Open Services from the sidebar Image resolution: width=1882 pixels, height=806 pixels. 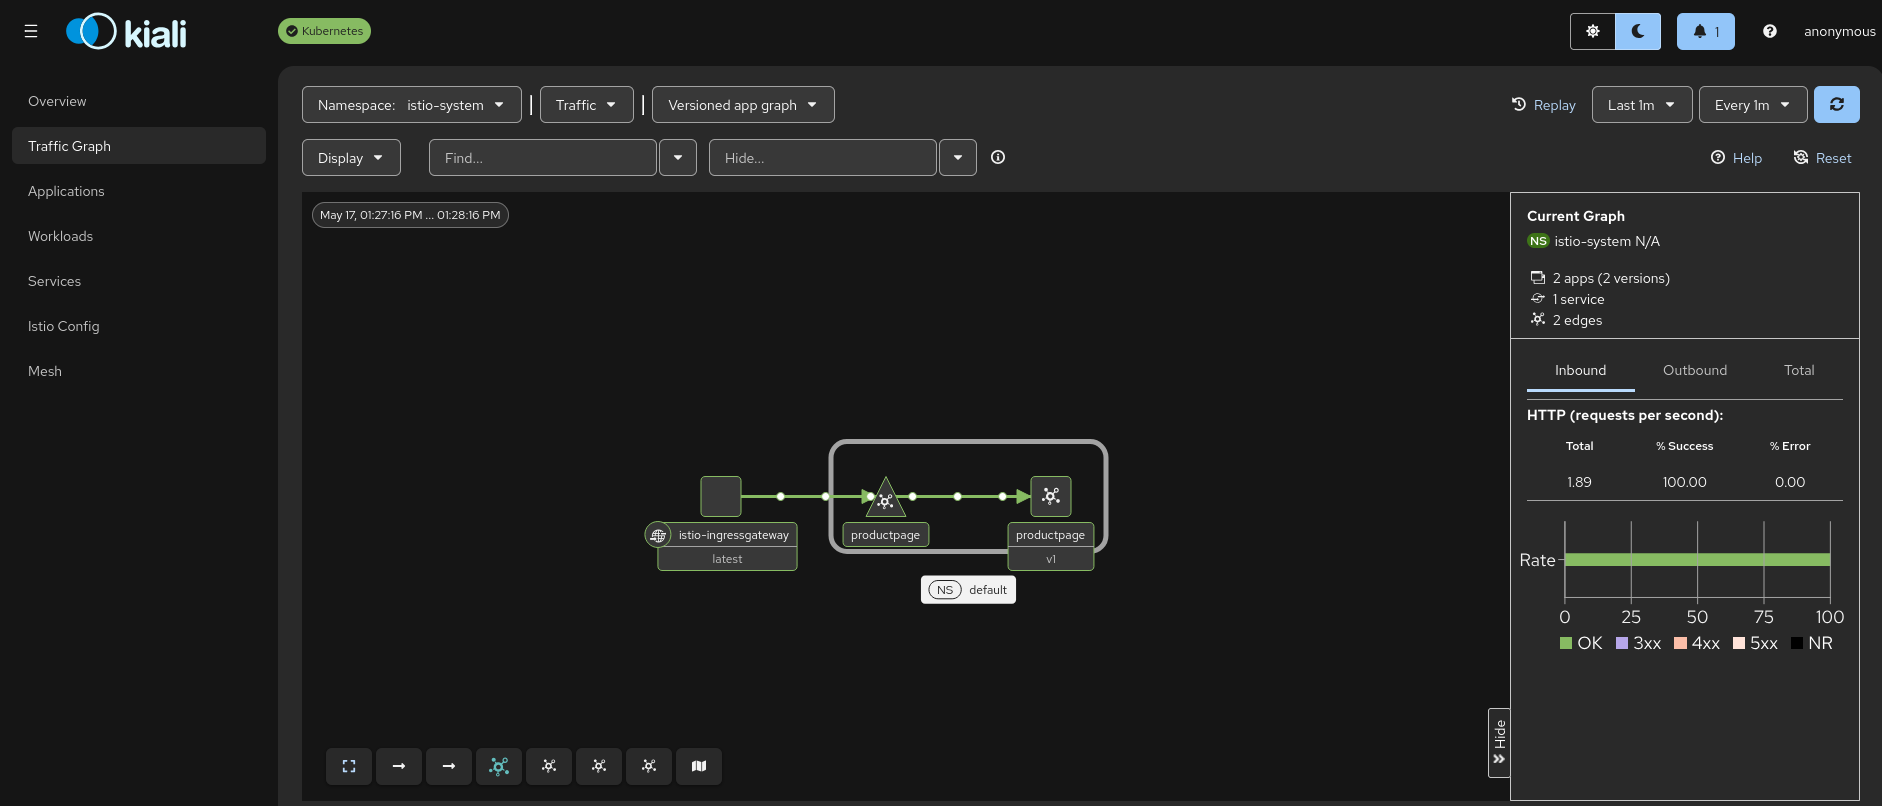click(139, 281)
